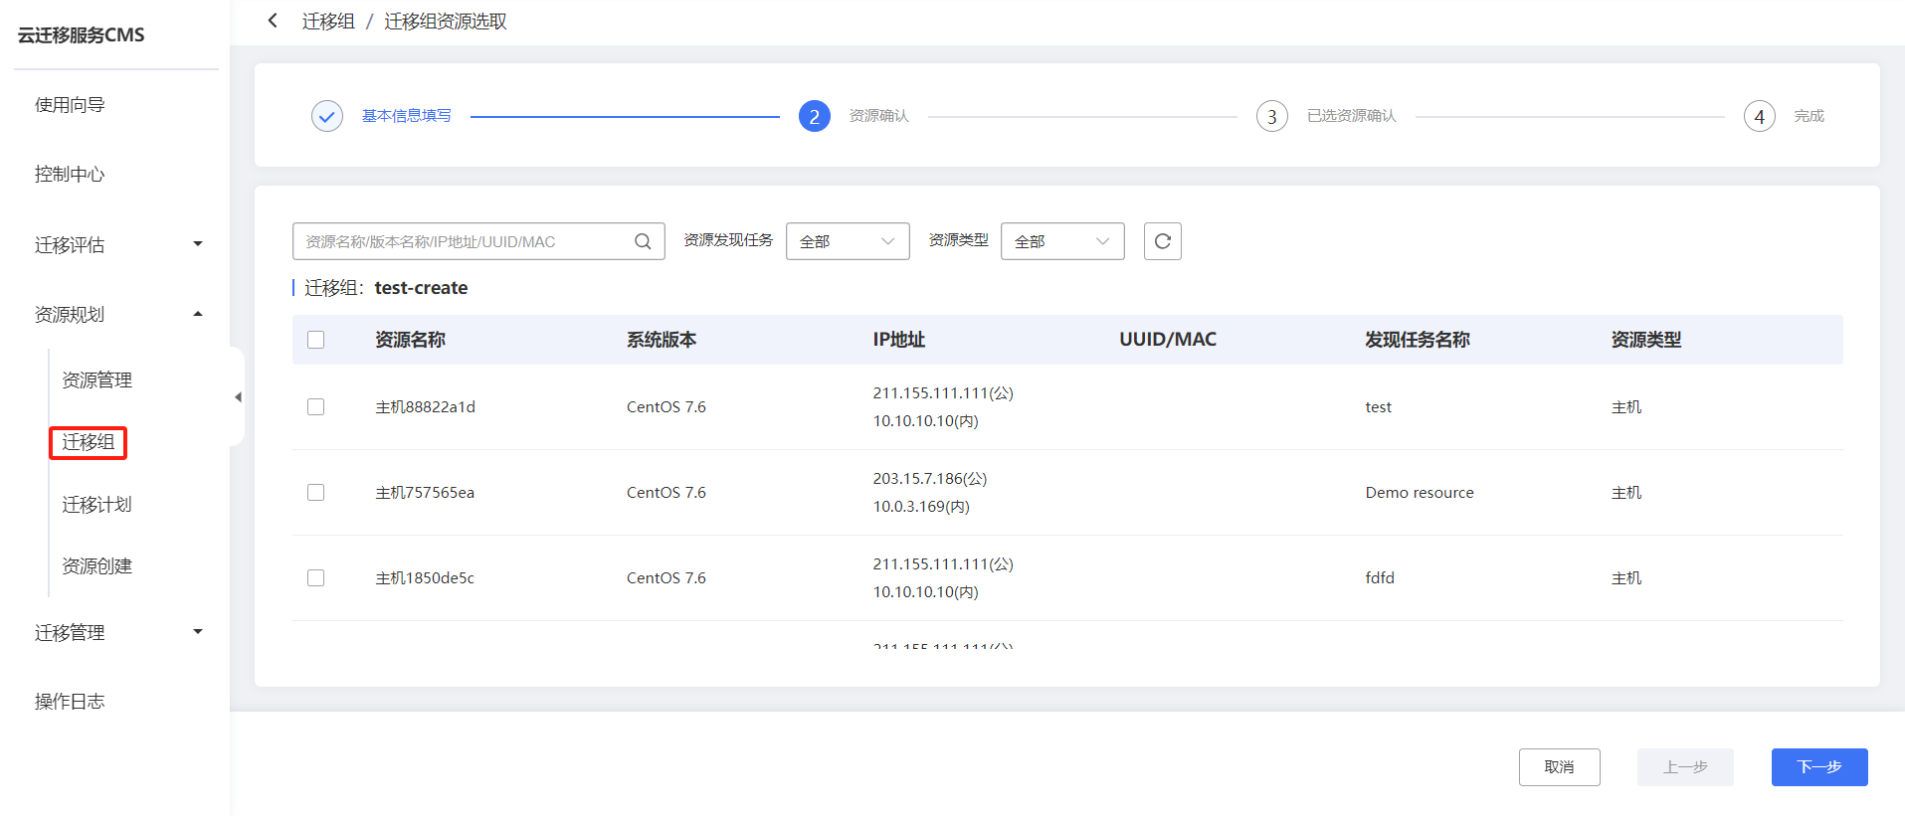Open 资源管理 submenu item
This screenshot has height=816, width=1905.
97,380
